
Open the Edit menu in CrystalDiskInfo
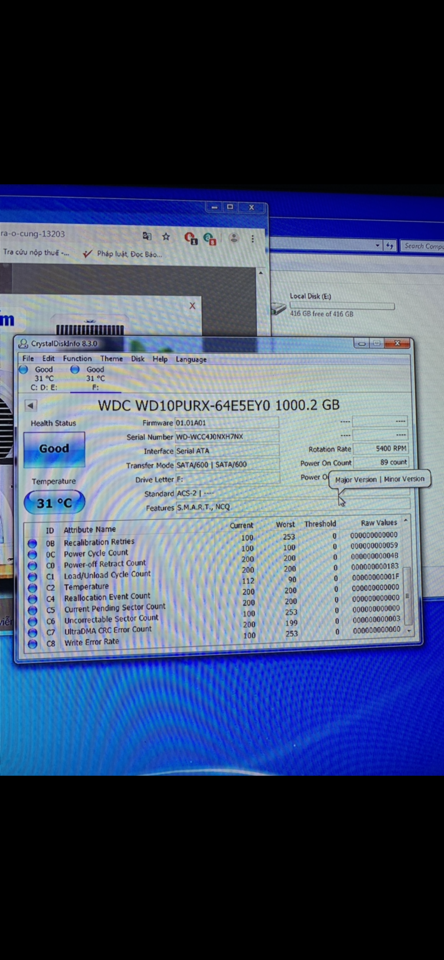tap(48, 358)
